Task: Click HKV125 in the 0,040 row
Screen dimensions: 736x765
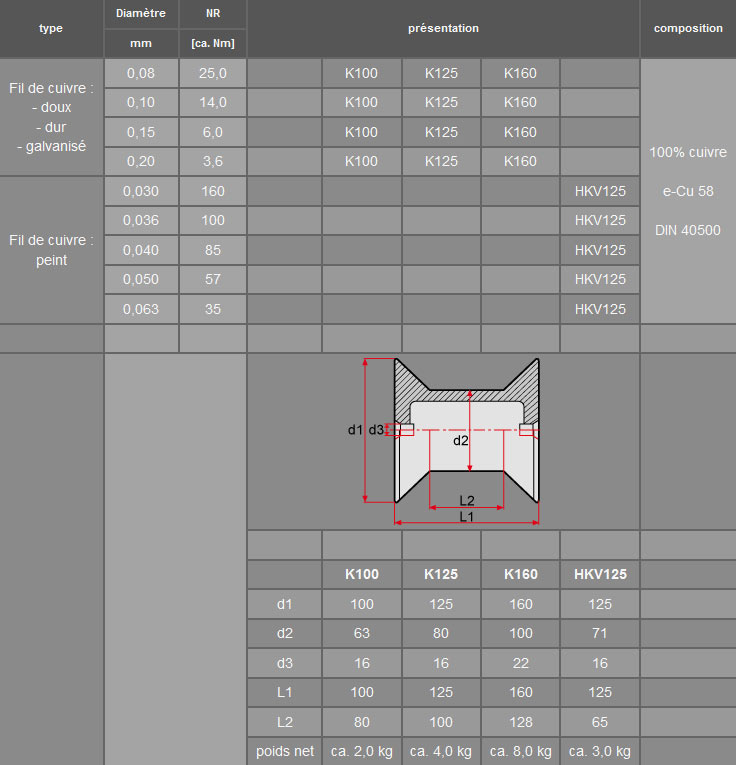Action: pyautogui.click(x=600, y=250)
